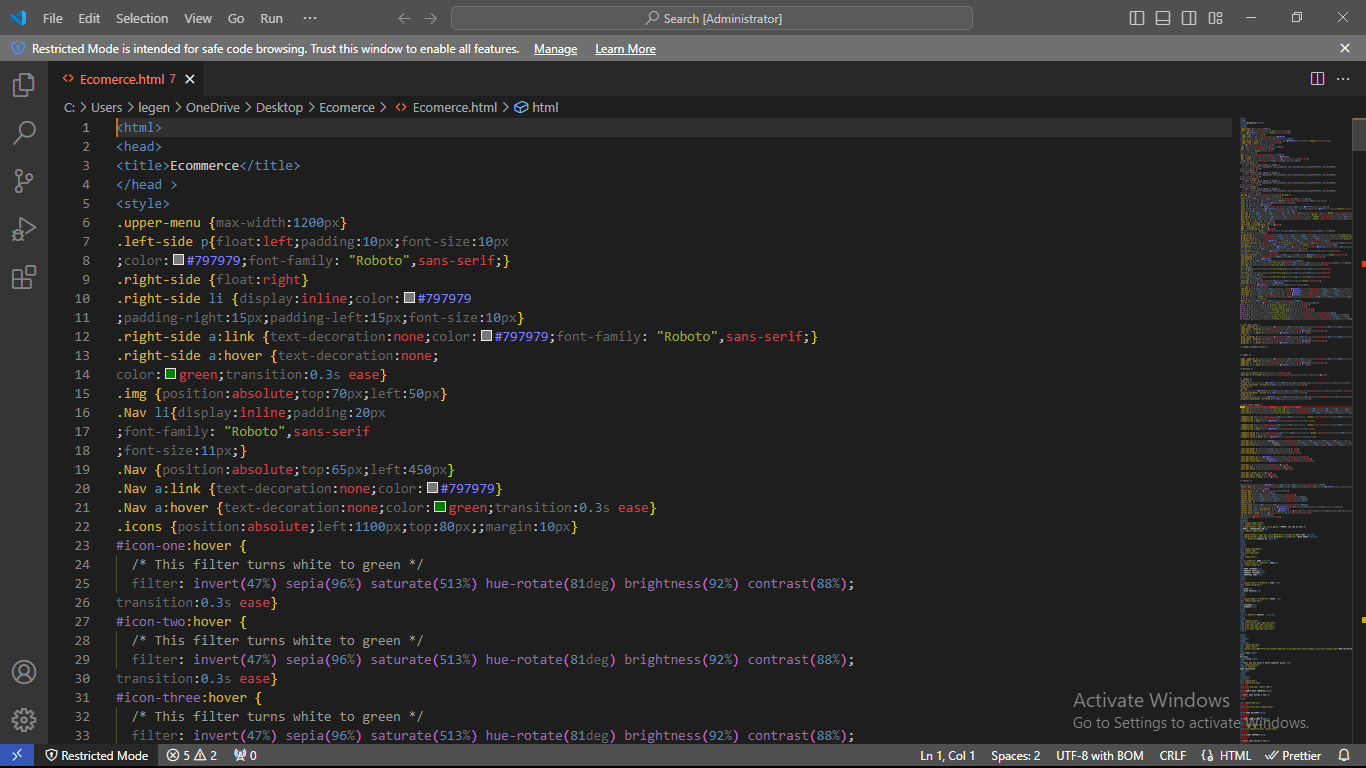Open the breadcrumb item Ecomerce folder
The image size is (1366, 768).
pos(347,107)
